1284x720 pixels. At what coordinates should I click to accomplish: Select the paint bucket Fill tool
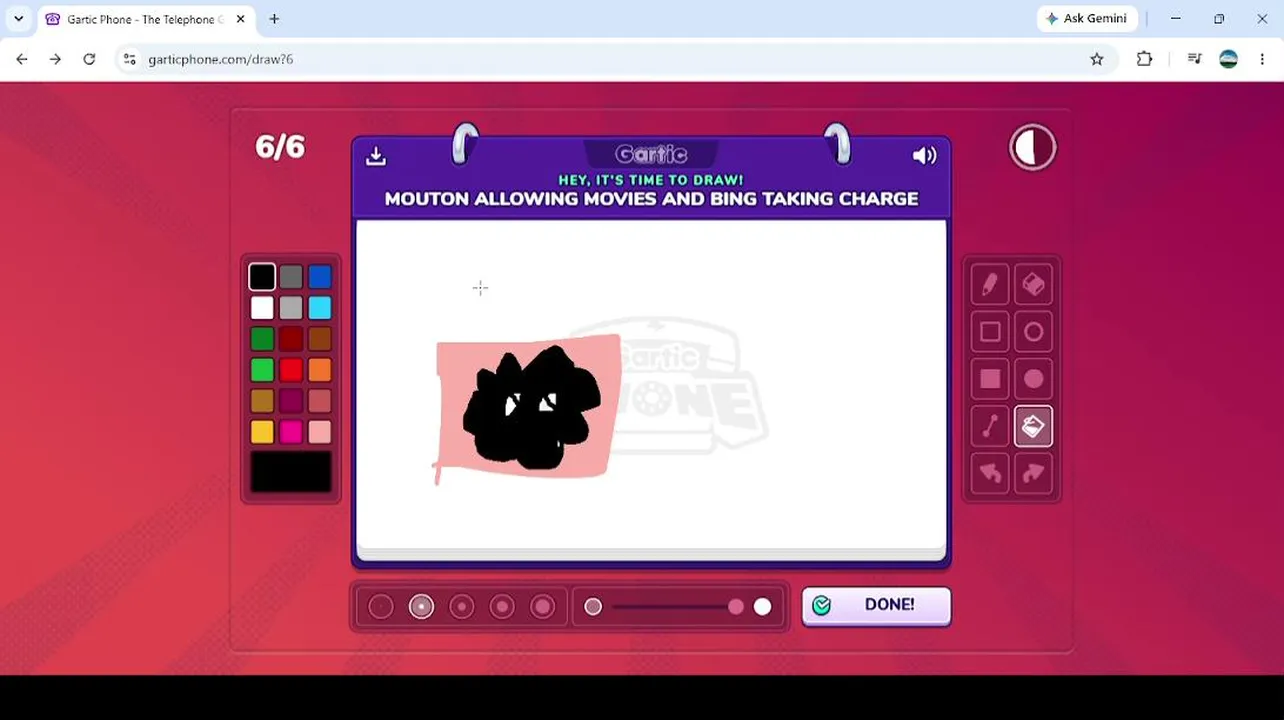point(1033,426)
